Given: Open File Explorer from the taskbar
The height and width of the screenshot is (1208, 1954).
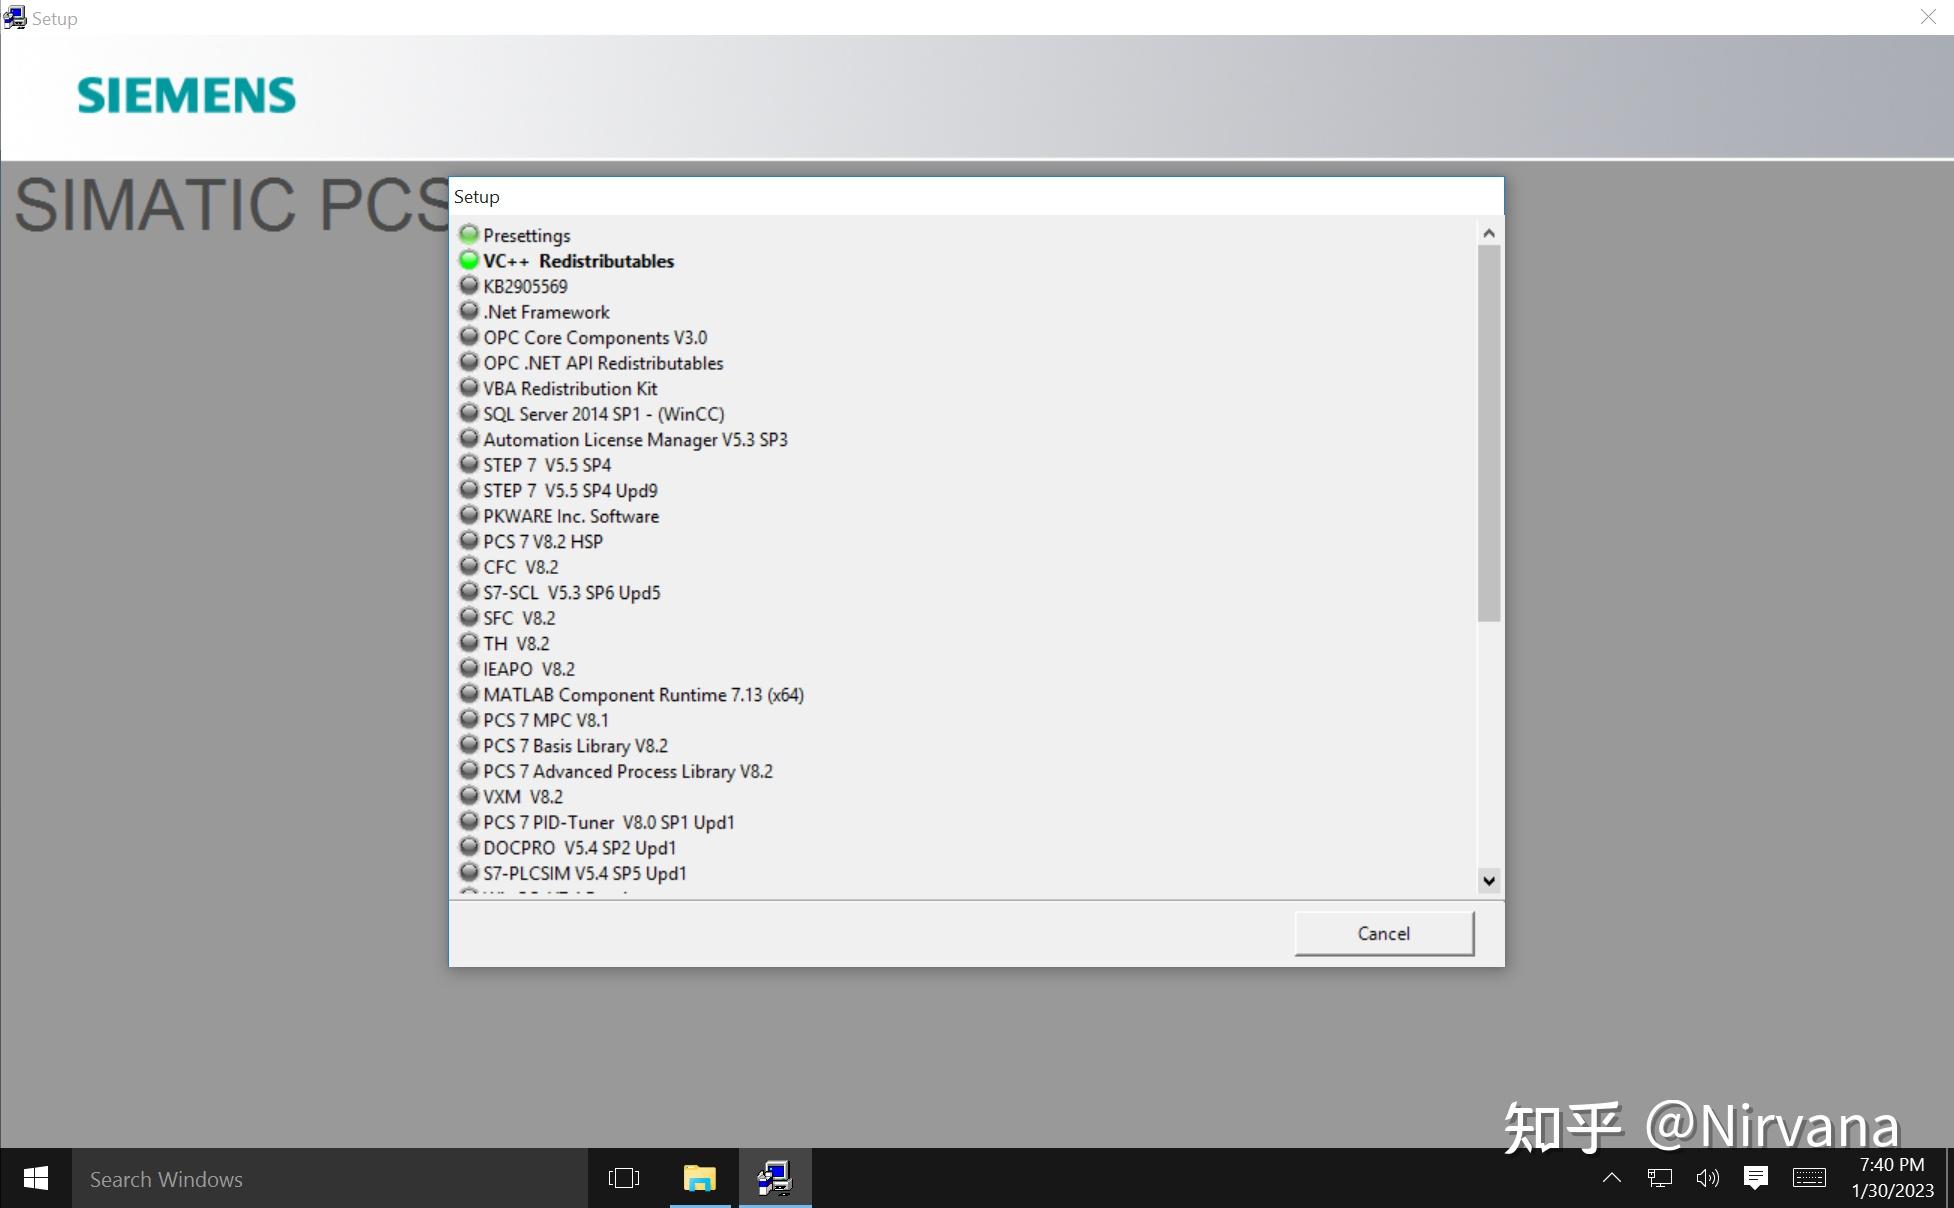Looking at the screenshot, I should pyautogui.click(x=700, y=1178).
